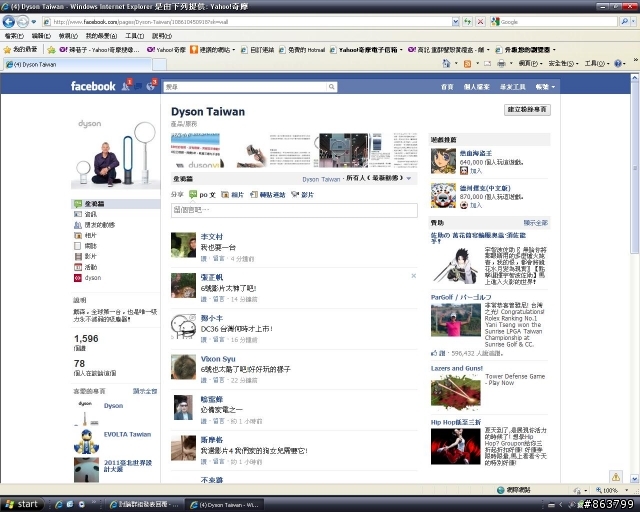Select the dyson item in left sidebar
Viewport: 640px width, 512px height.
116,278
